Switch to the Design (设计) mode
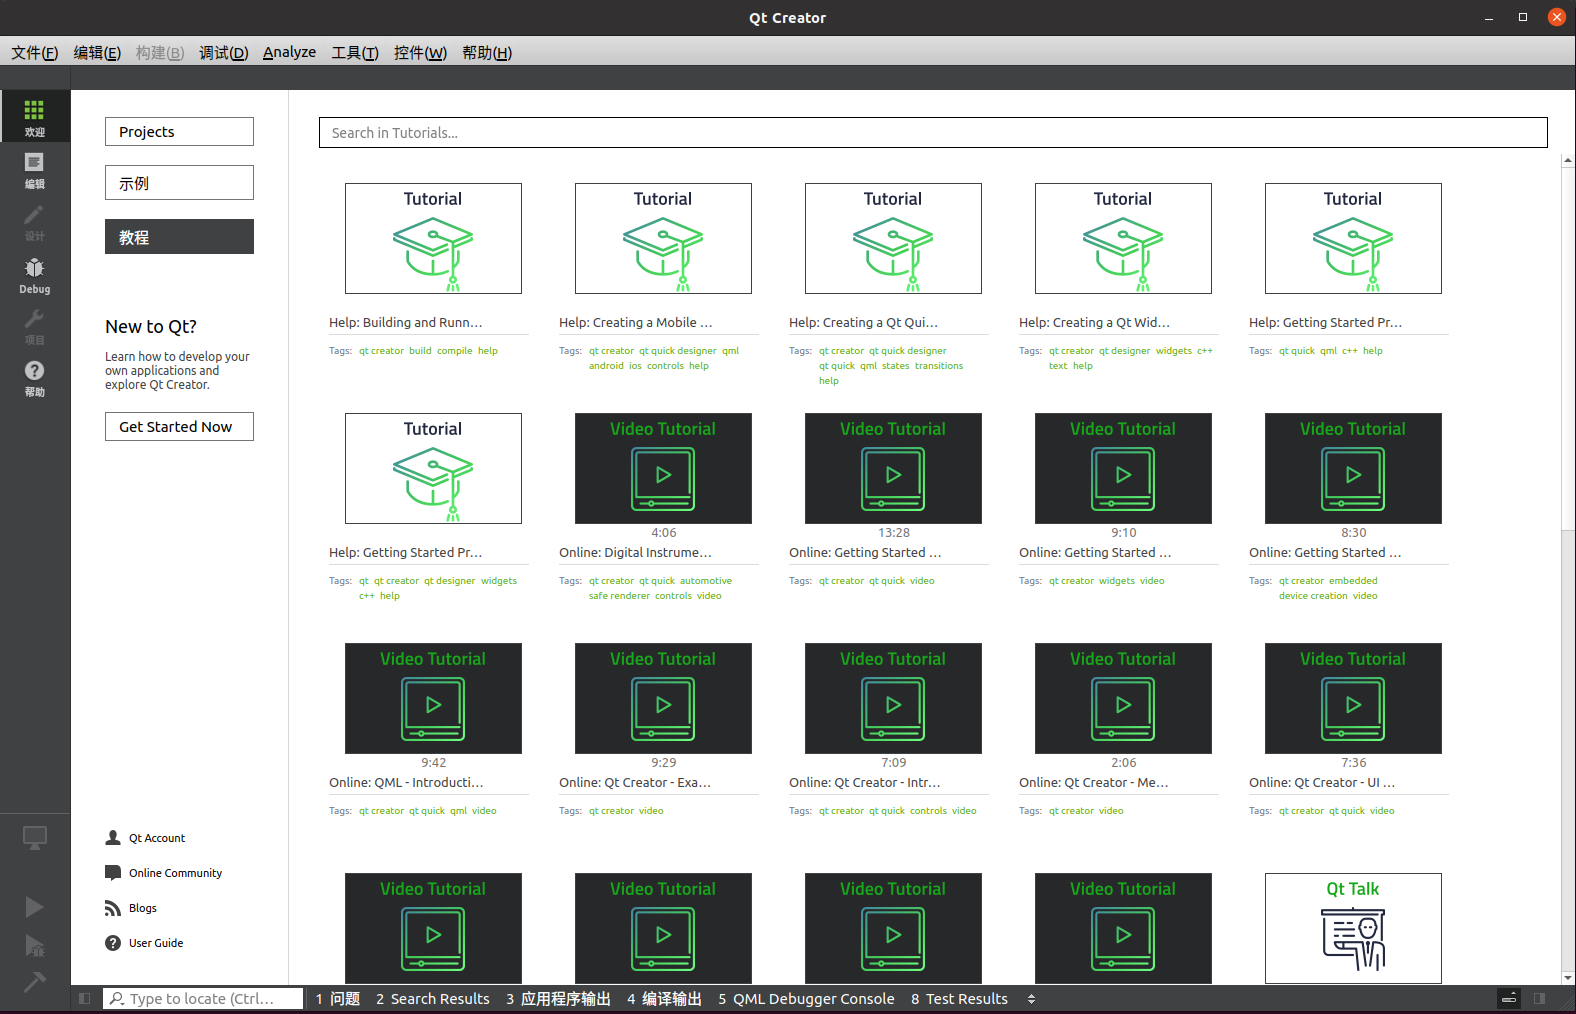 35,221
